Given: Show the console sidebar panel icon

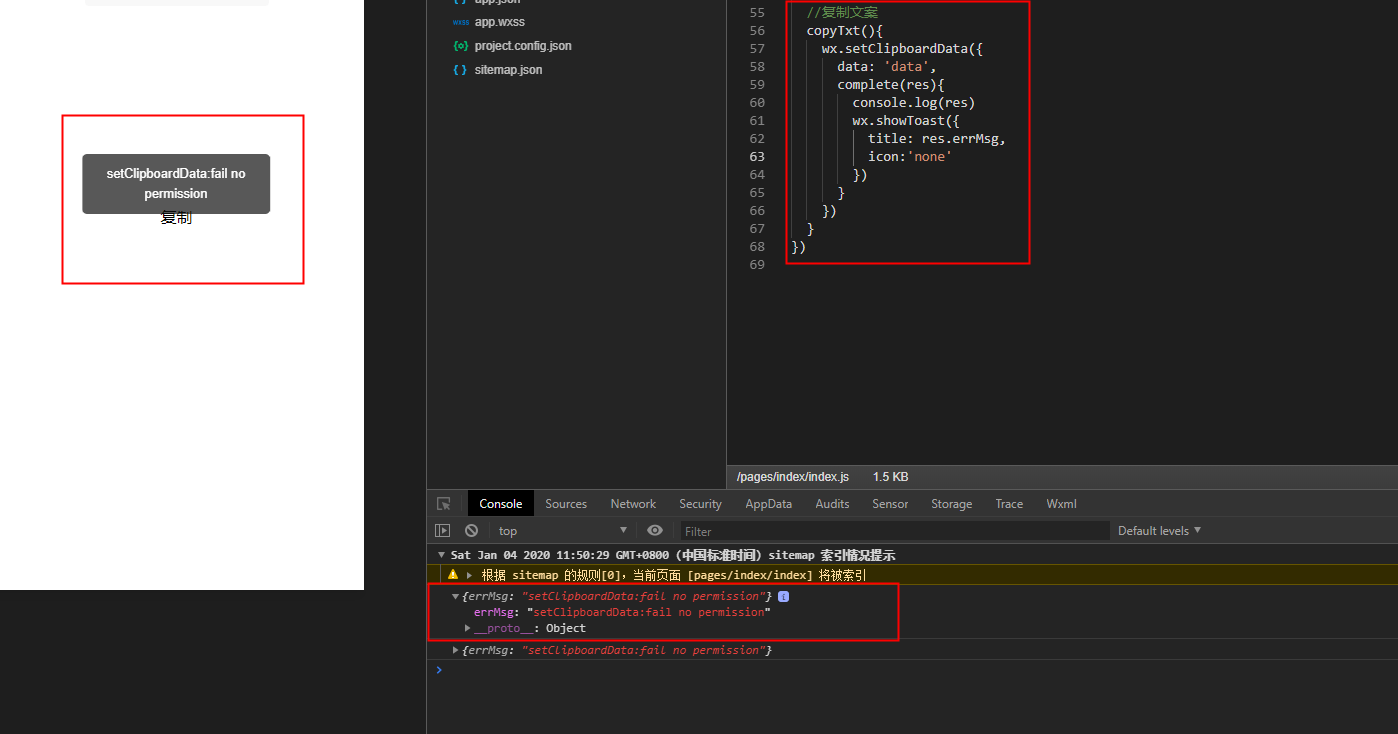Looking at the screenshot, I should pos(442,531).
